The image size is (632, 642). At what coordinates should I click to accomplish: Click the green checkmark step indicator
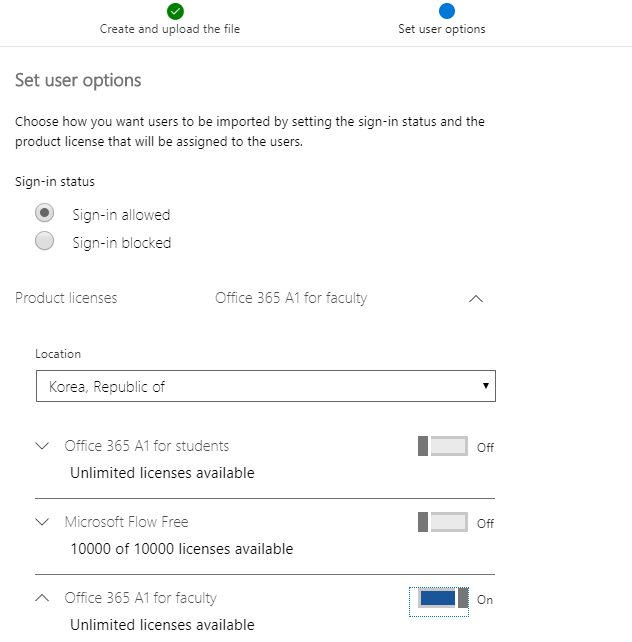tap(175, 11)
